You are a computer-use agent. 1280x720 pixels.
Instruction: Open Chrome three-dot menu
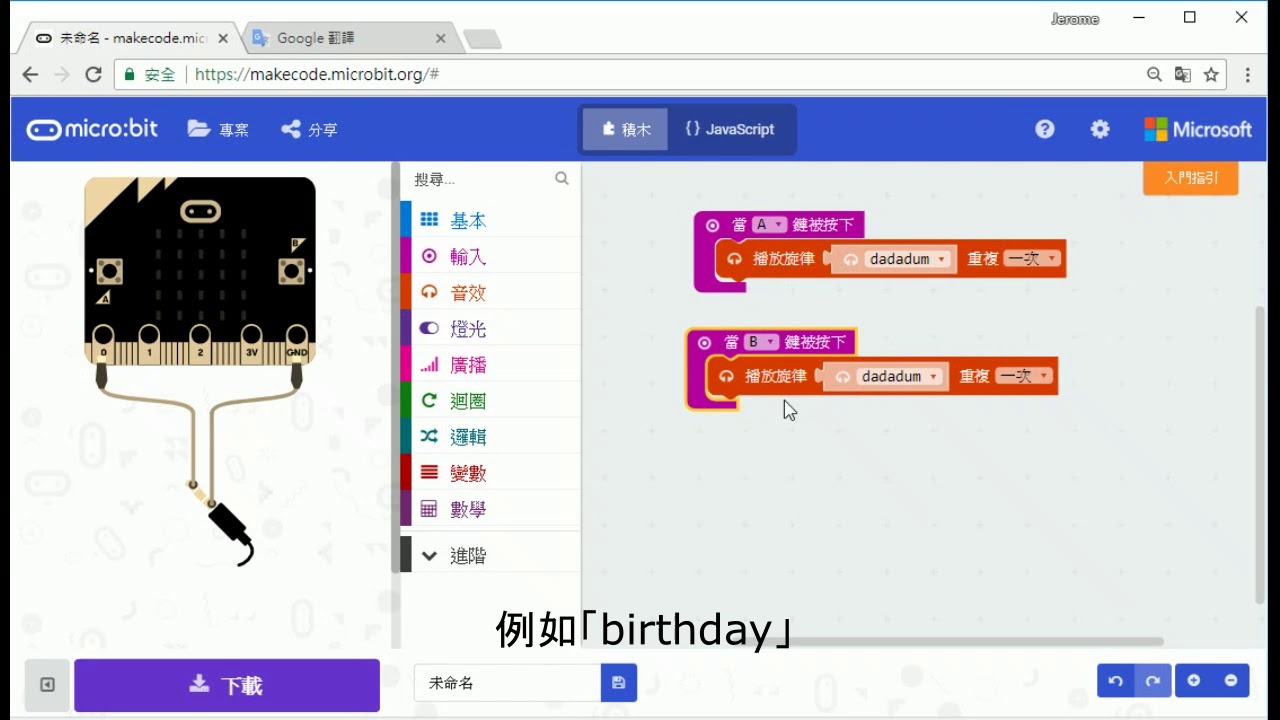tap(1247, 75)
